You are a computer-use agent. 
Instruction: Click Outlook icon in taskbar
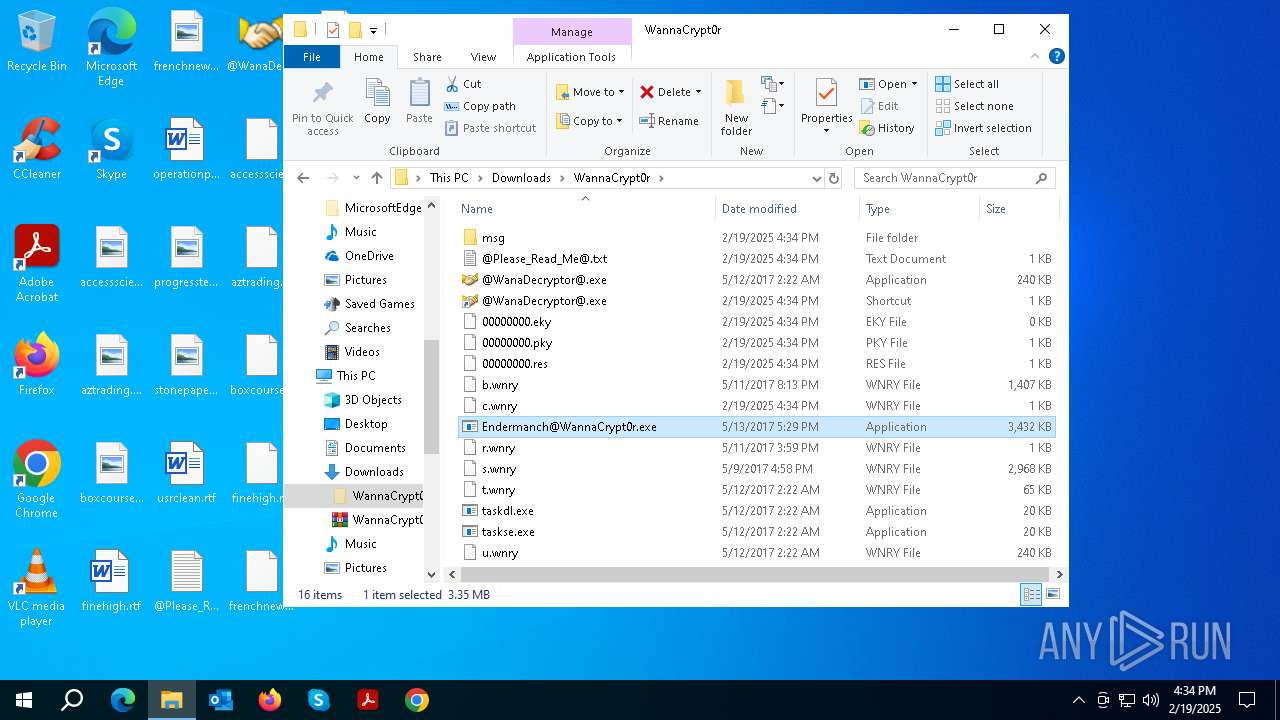221,700
